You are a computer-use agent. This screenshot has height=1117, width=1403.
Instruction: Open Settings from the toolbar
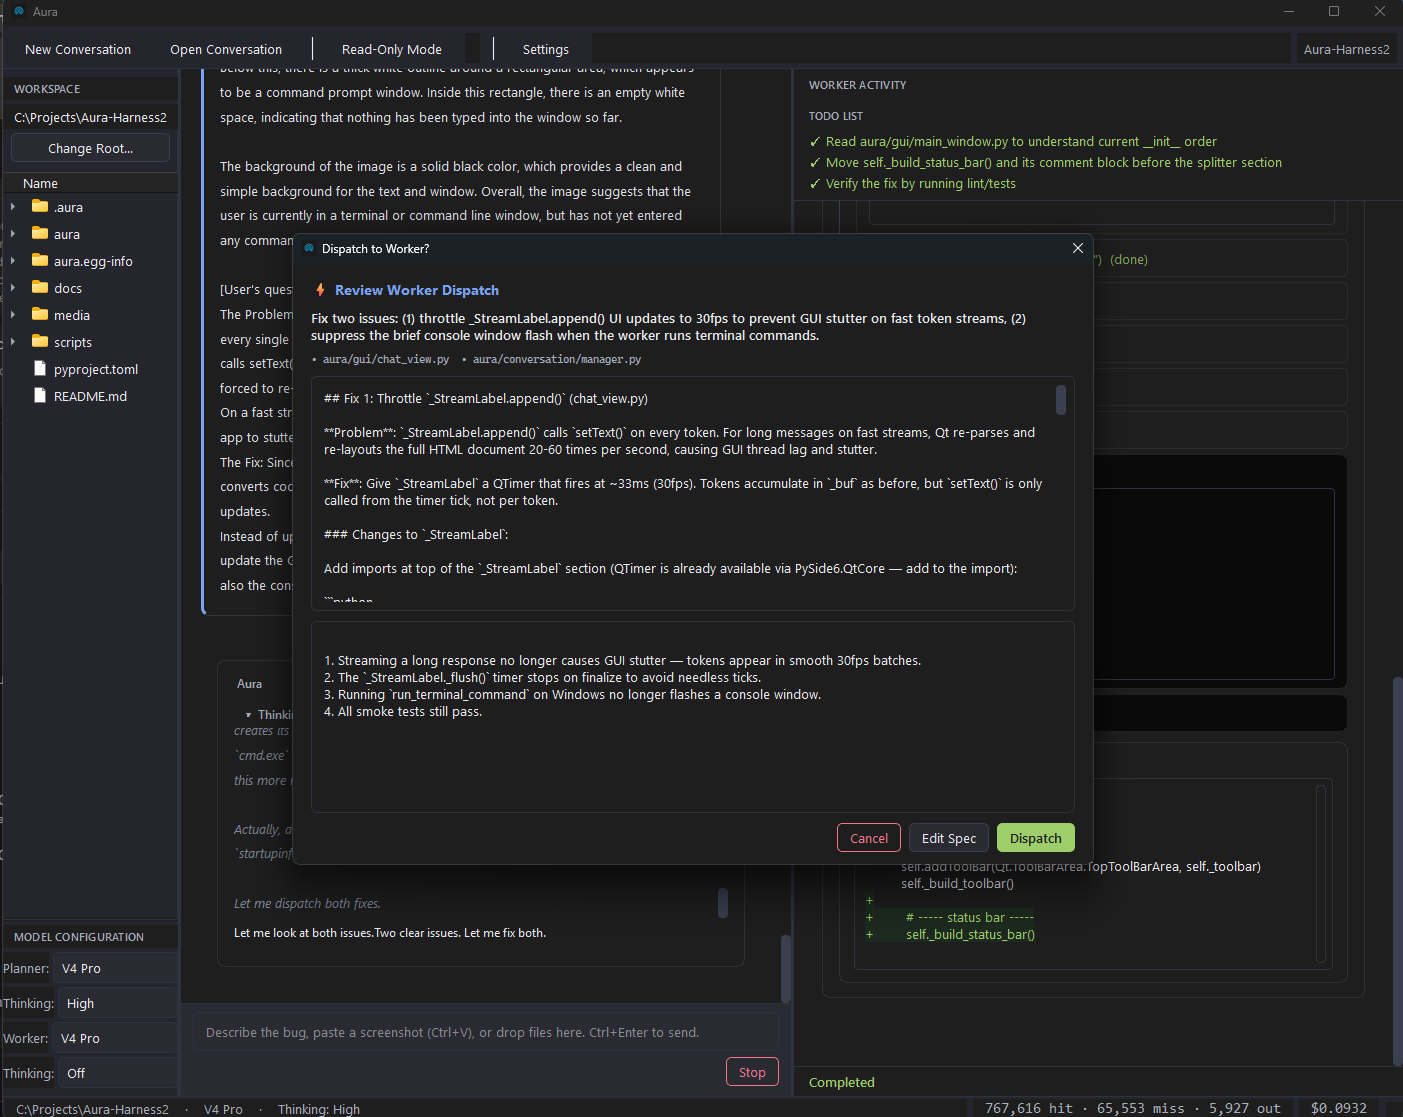pos(546,49)
